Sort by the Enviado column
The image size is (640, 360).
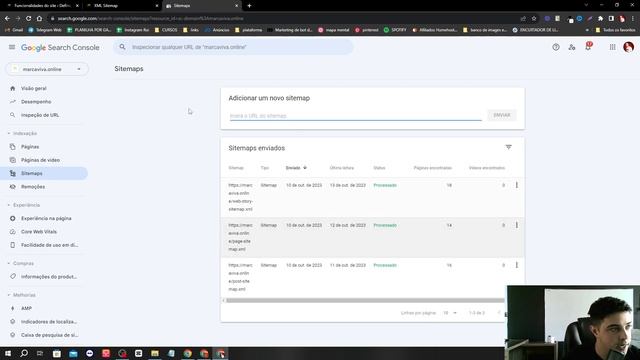tap(296, 168)
